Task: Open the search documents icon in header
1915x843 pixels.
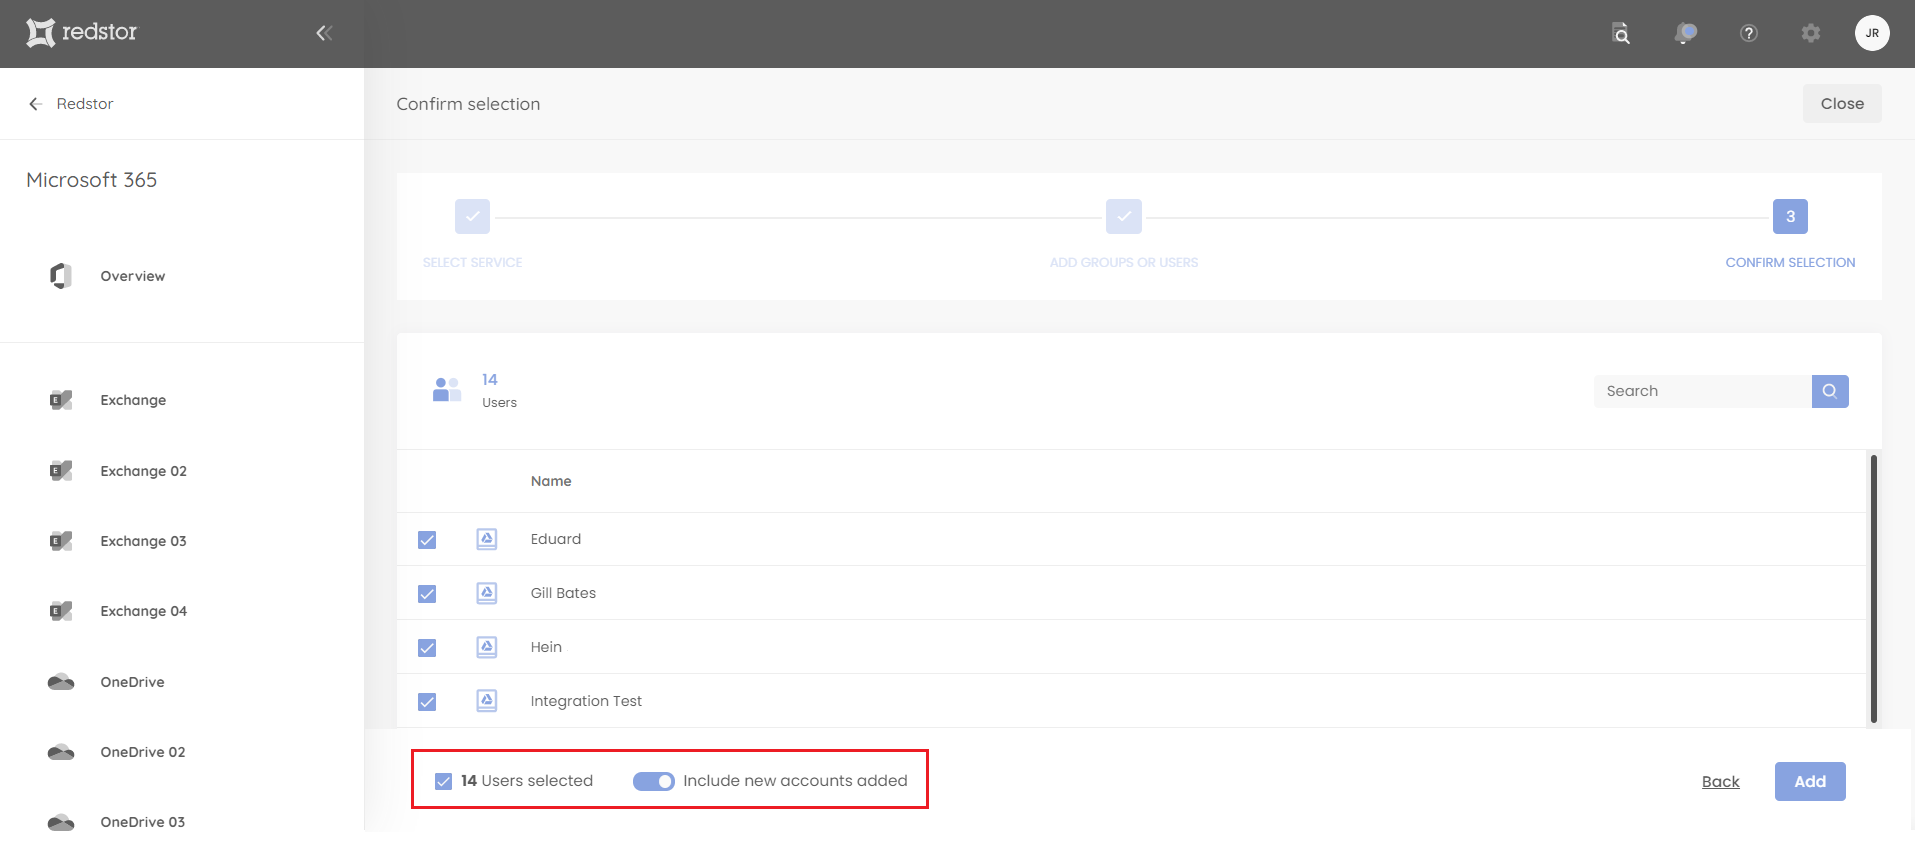Action: [x=1621, y=33]
